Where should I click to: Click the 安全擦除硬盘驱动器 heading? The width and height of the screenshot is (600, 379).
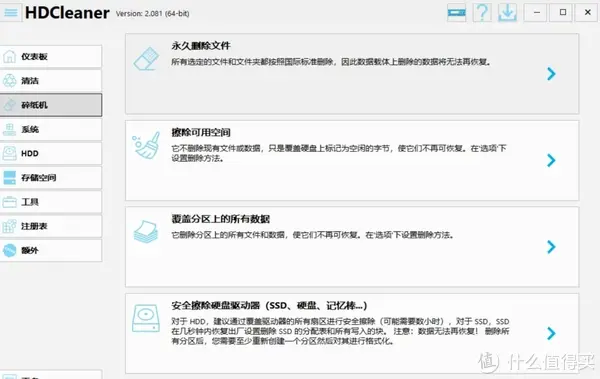coord(269,305)
